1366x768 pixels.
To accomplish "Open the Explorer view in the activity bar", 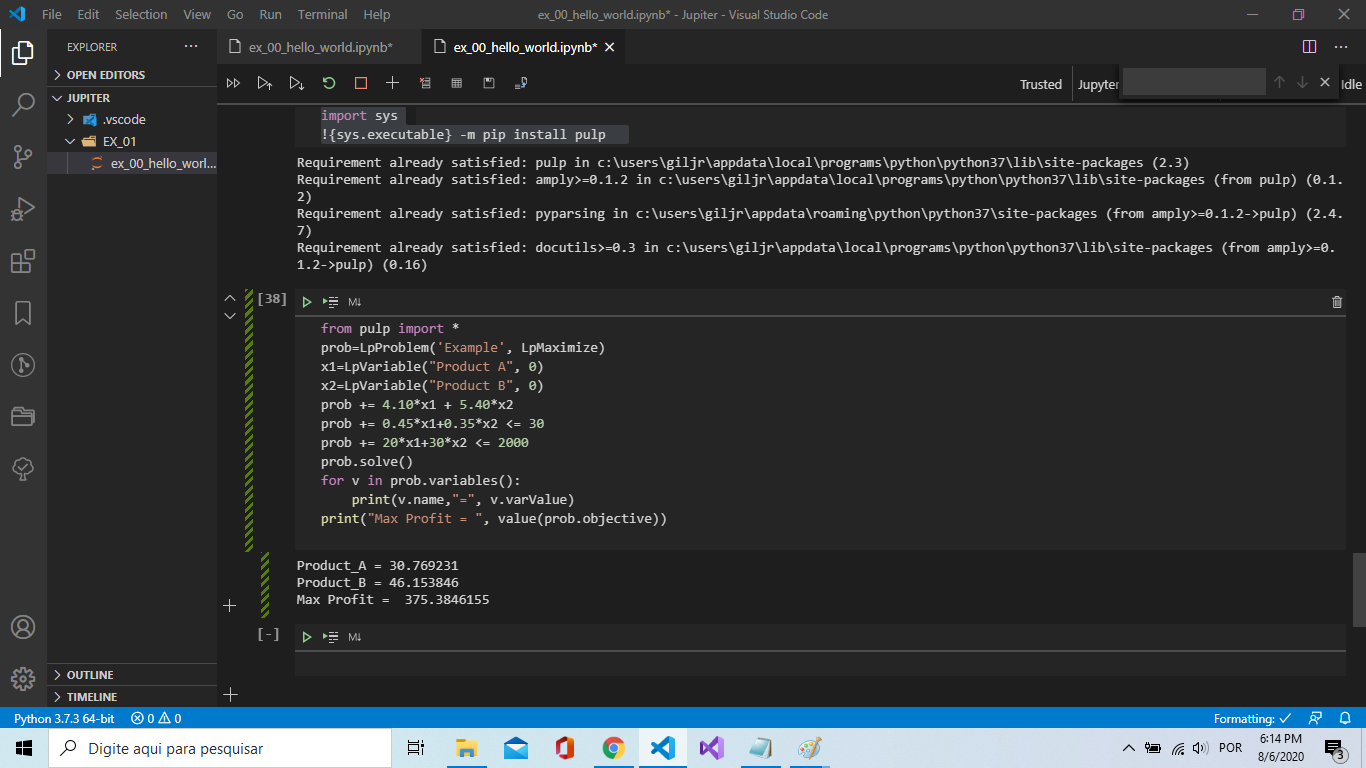I will coord(23,52).
